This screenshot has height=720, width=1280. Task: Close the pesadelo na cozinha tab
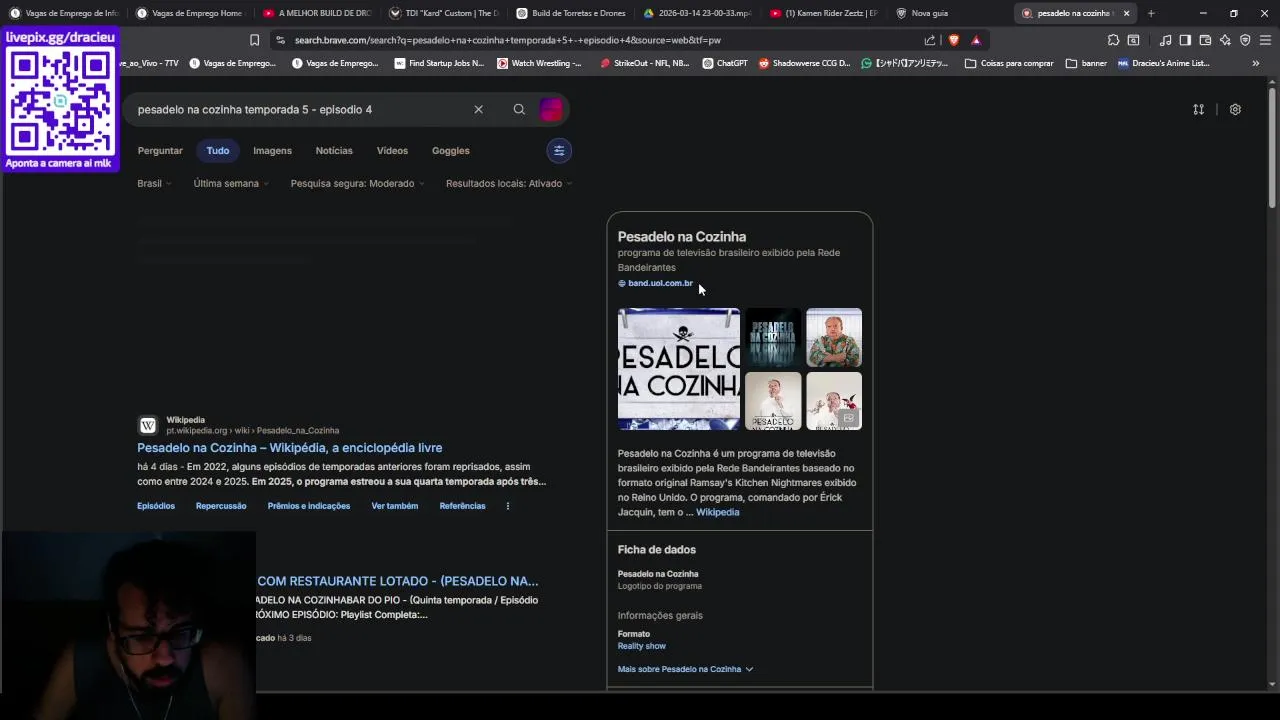tap(1126, 13)
